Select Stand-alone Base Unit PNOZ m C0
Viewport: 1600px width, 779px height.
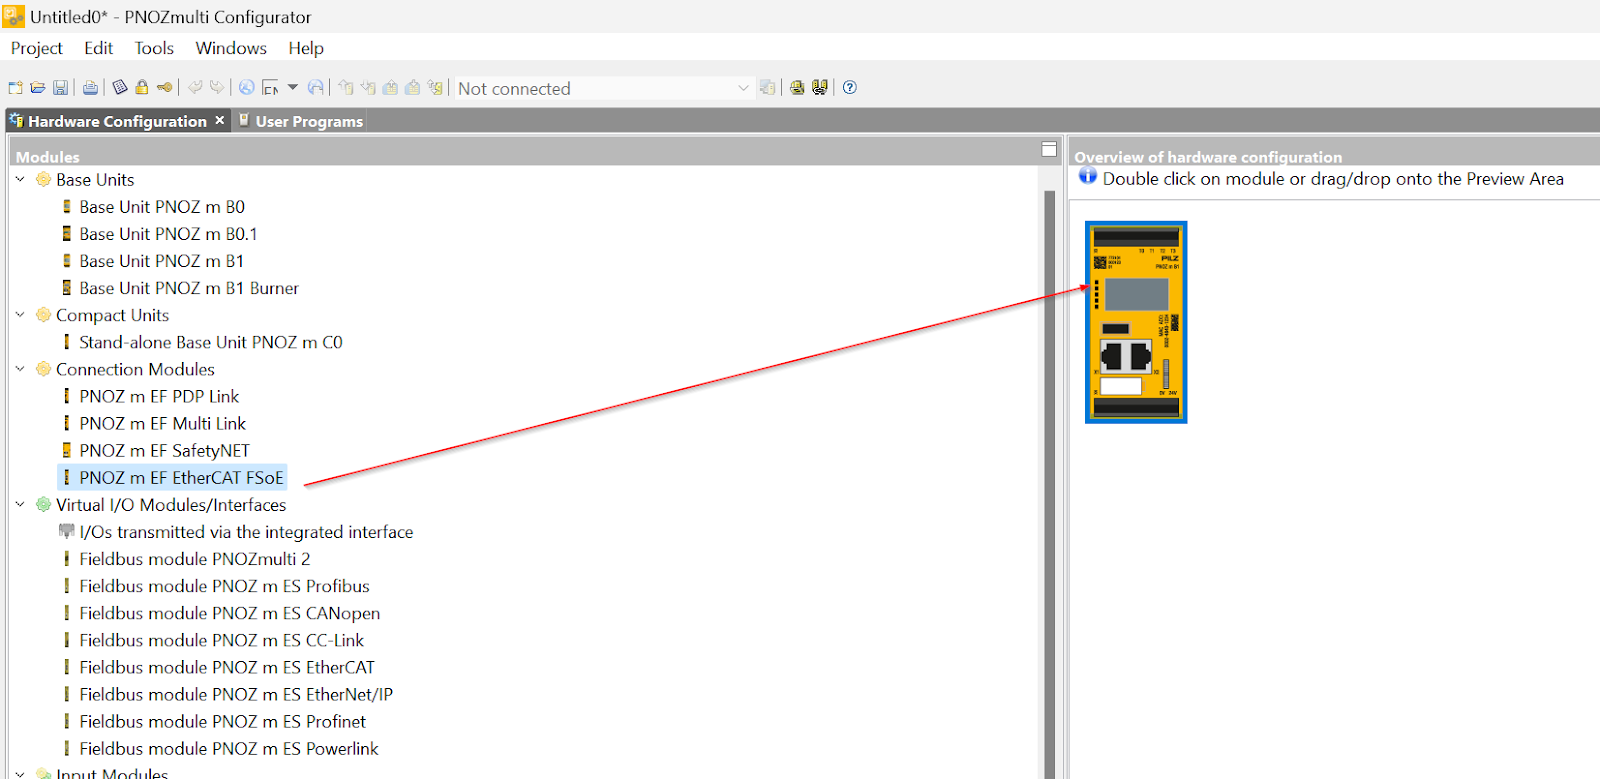tap(211, 342)
